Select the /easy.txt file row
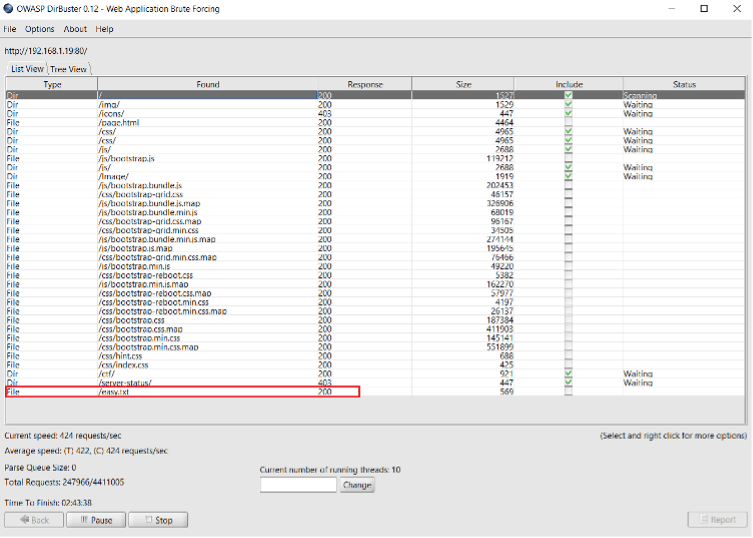The height and width of the screenshot is (538, 753). [200, 392]
